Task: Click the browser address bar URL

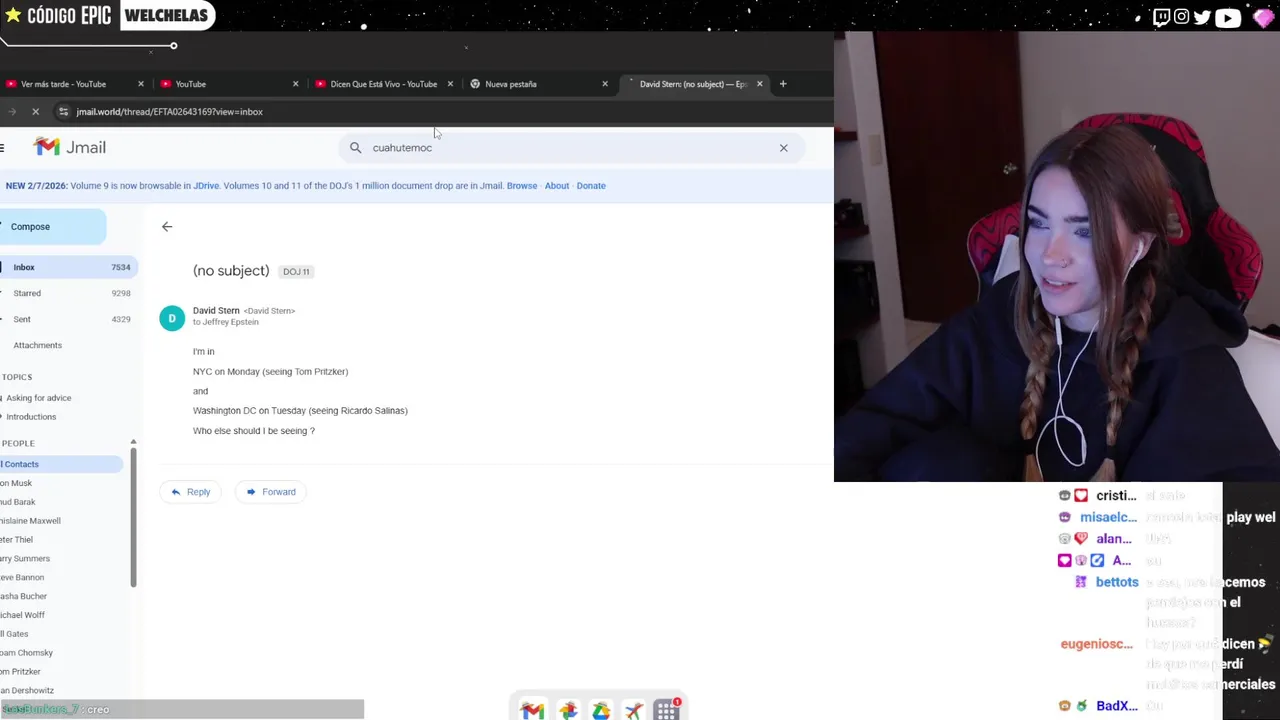Action: tap(169, 112)
